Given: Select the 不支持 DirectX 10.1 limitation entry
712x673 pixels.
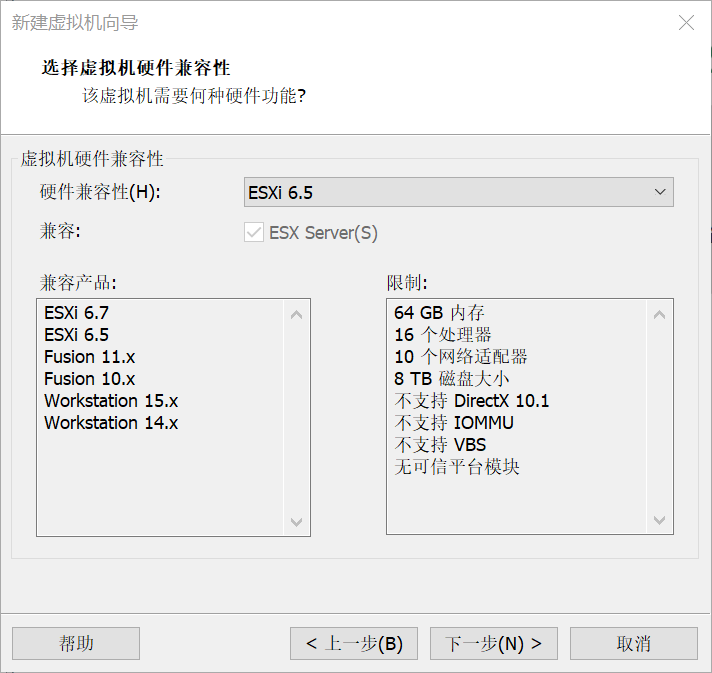Looking at the screenshot, I should point(472,401).
